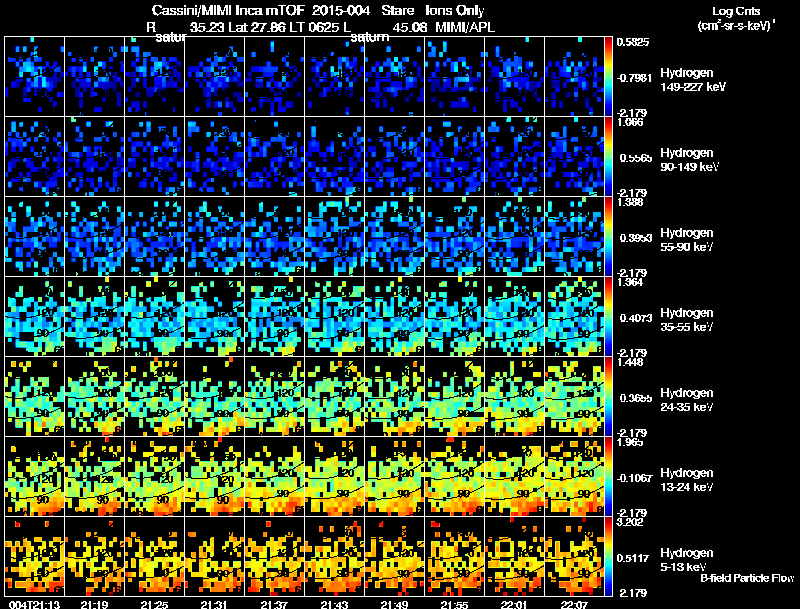Click the color bar for Hydrogen 149-227 keV
The height and width of the screenshot is (609, 800).
click(610, 76)
